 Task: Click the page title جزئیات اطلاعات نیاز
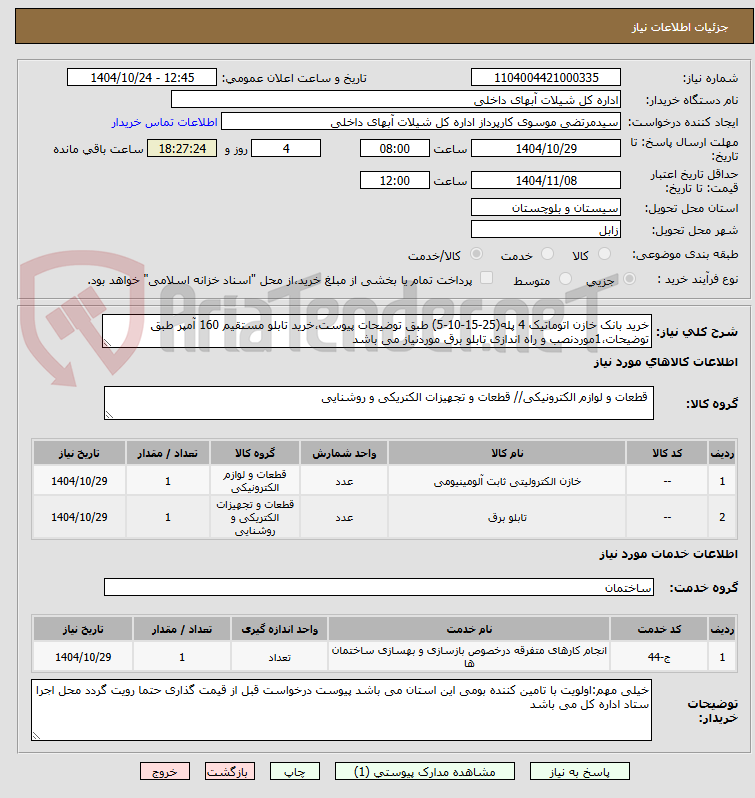tap(680, 27)
